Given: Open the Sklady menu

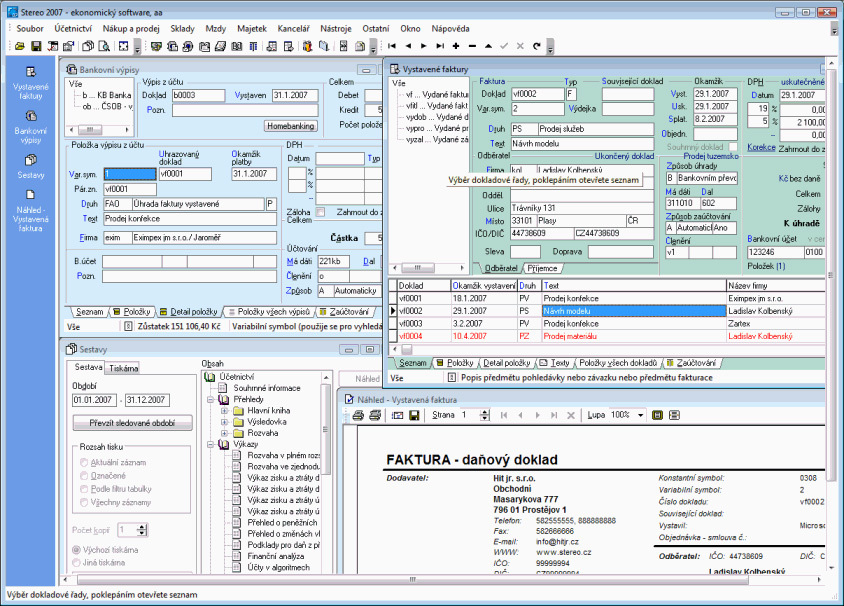Looking at the screenshot, I should (183, 29).
